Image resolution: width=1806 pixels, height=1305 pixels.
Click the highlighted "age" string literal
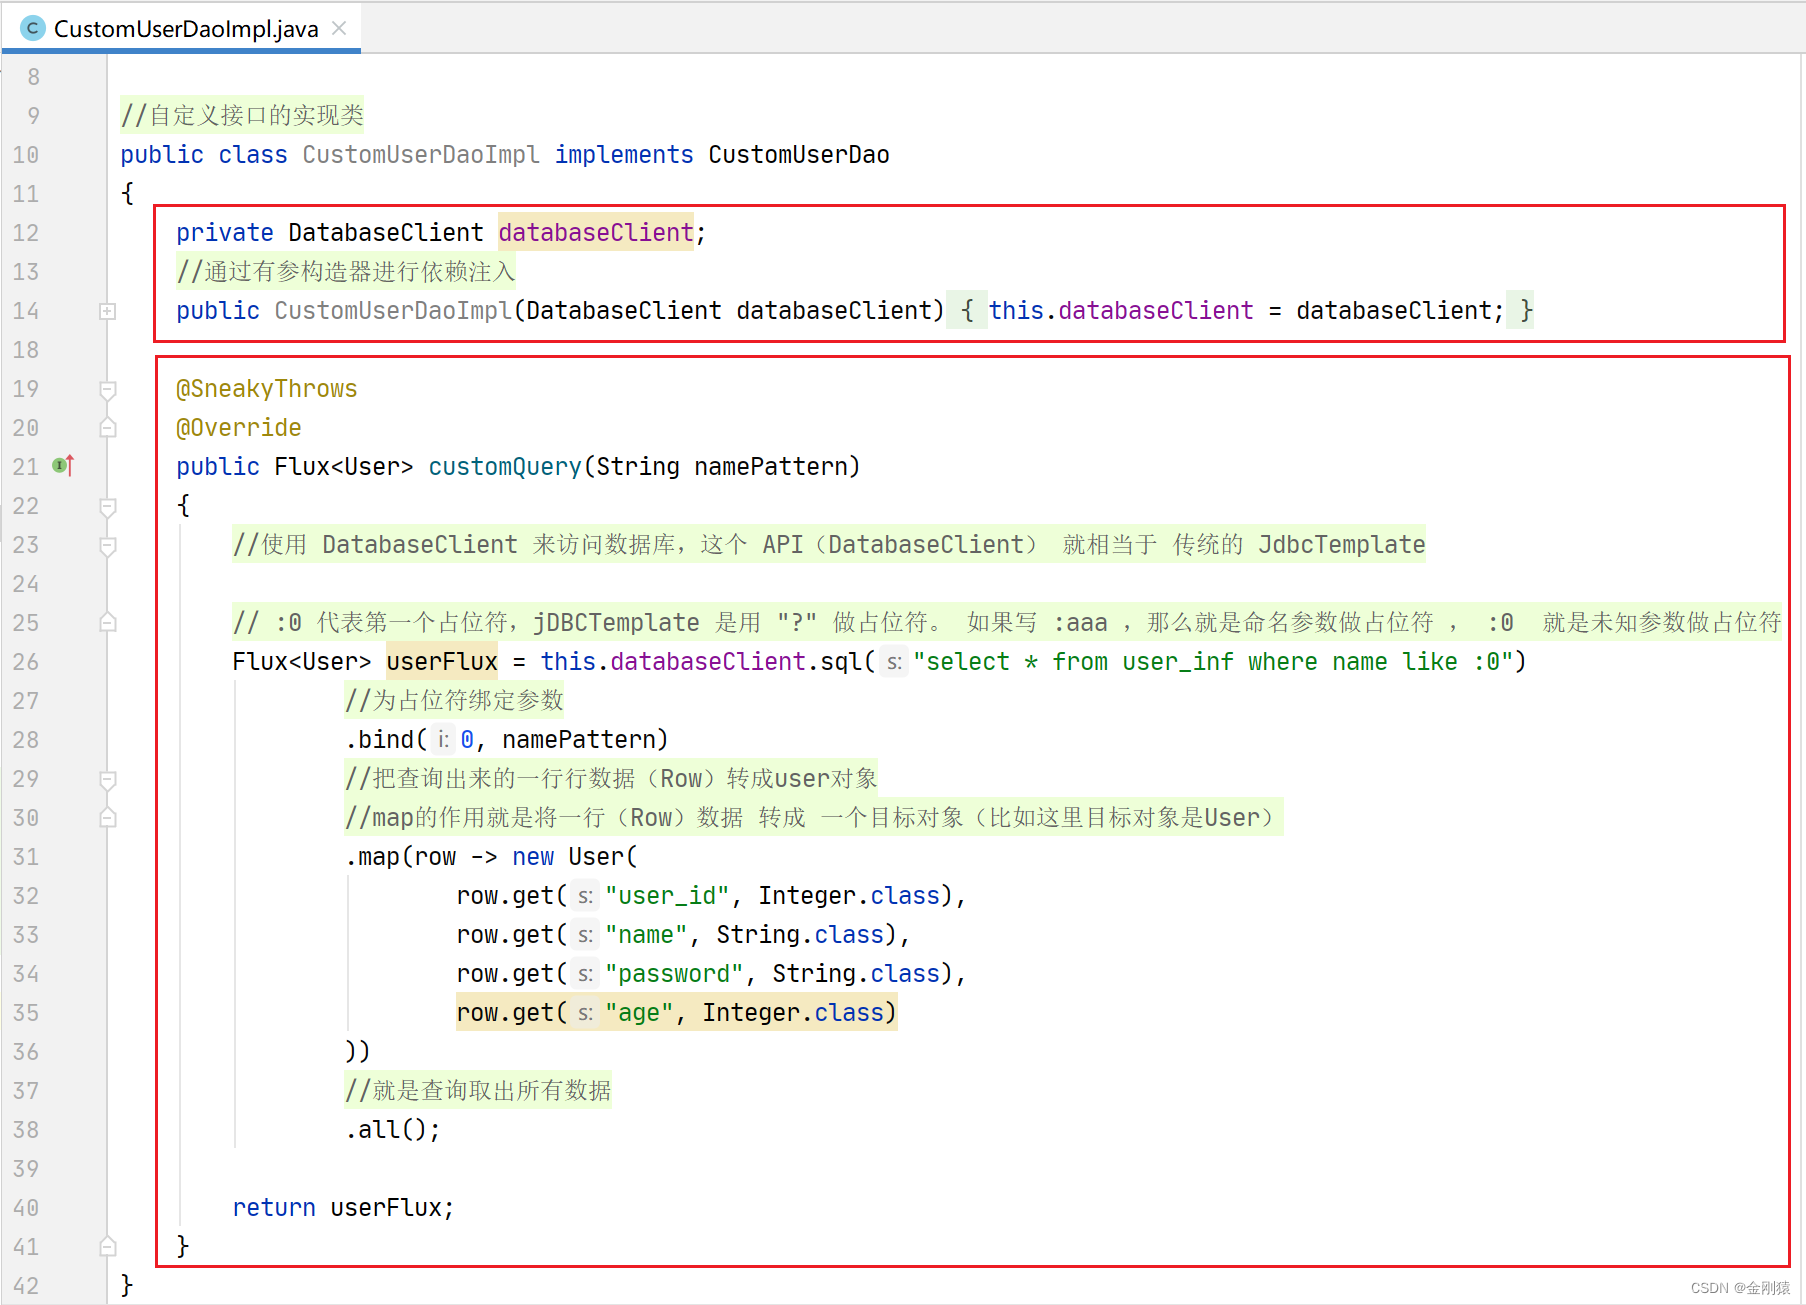(x=639, y=1012)
